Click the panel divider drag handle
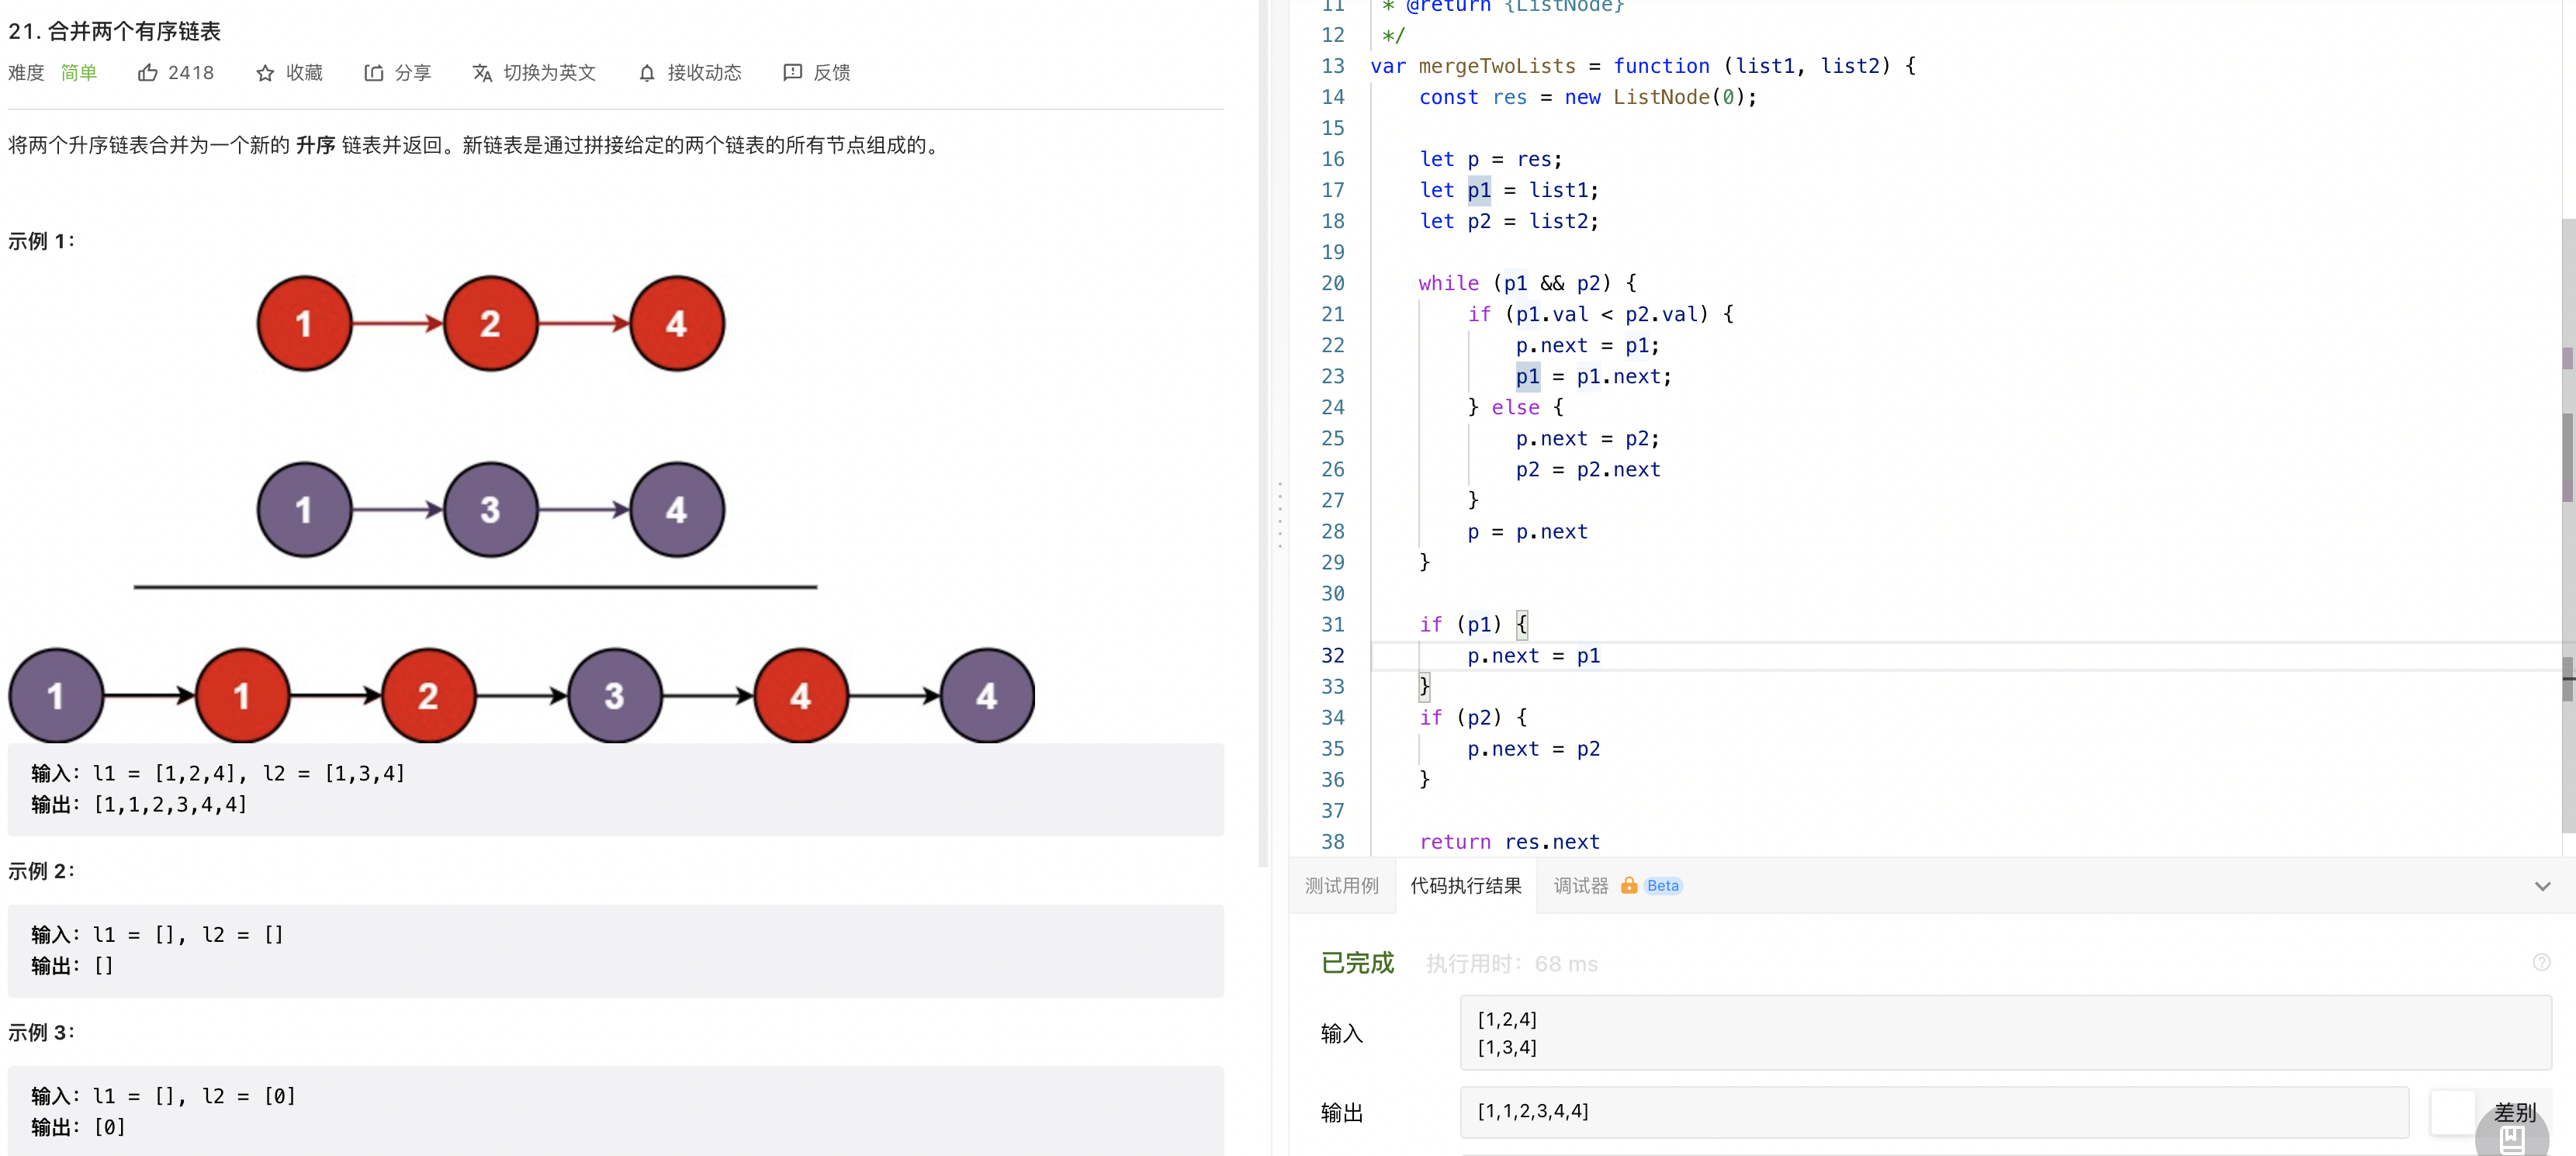The height and width of the screenshot is (1156, 2576). tap(1279, 514)
